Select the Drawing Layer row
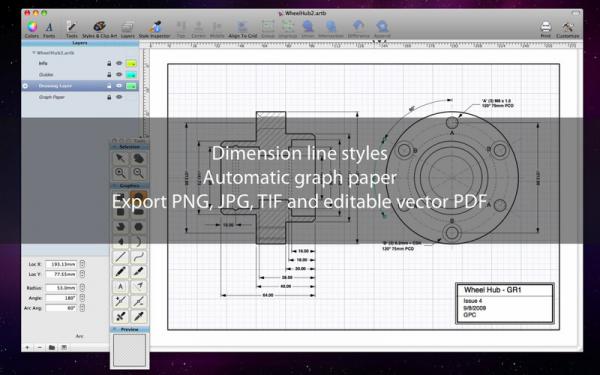Image resolution: width=600 pixels, height=375 pixels. pyautogui.click(x=80, y=86)
